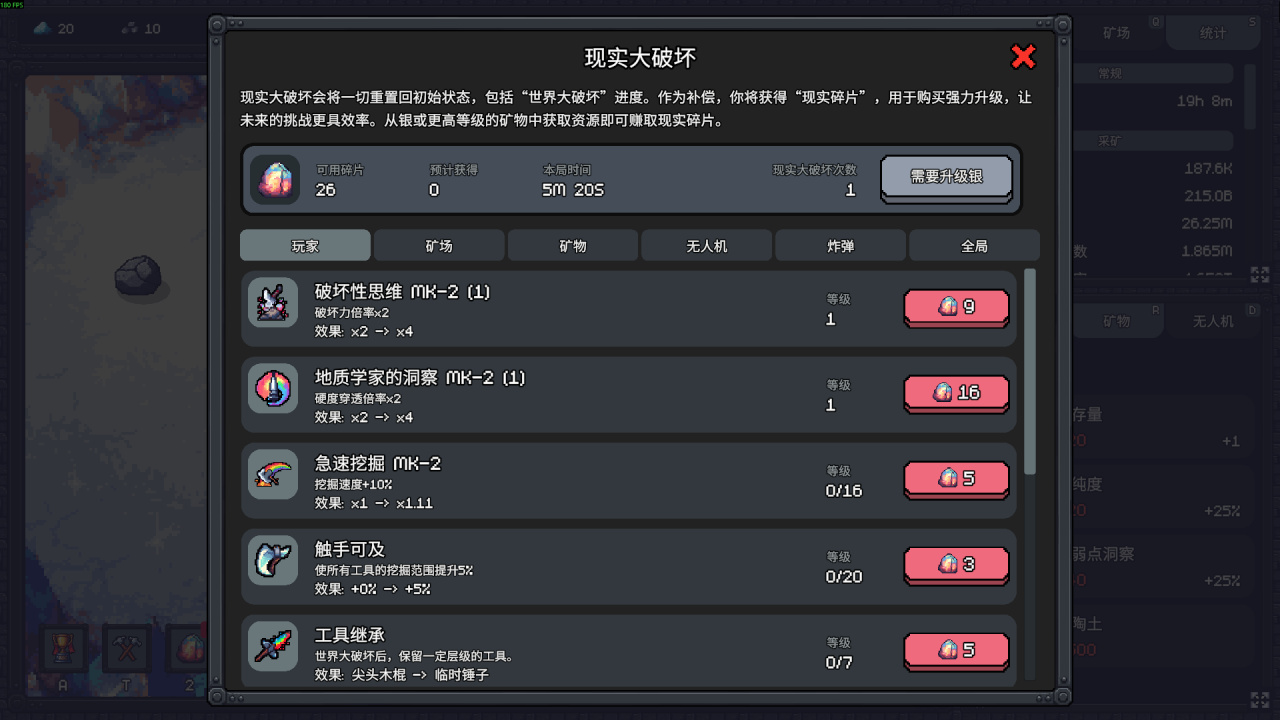Open the 矿物 upgrade tab
Viewport: 1280px width, 720px height.
[573, 246]
